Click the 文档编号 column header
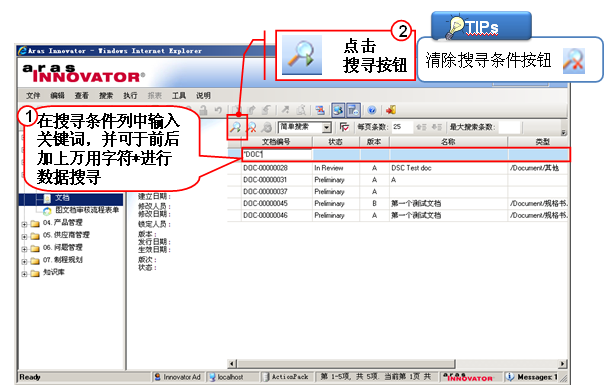The image size is (605, 385). pos(277,142)
